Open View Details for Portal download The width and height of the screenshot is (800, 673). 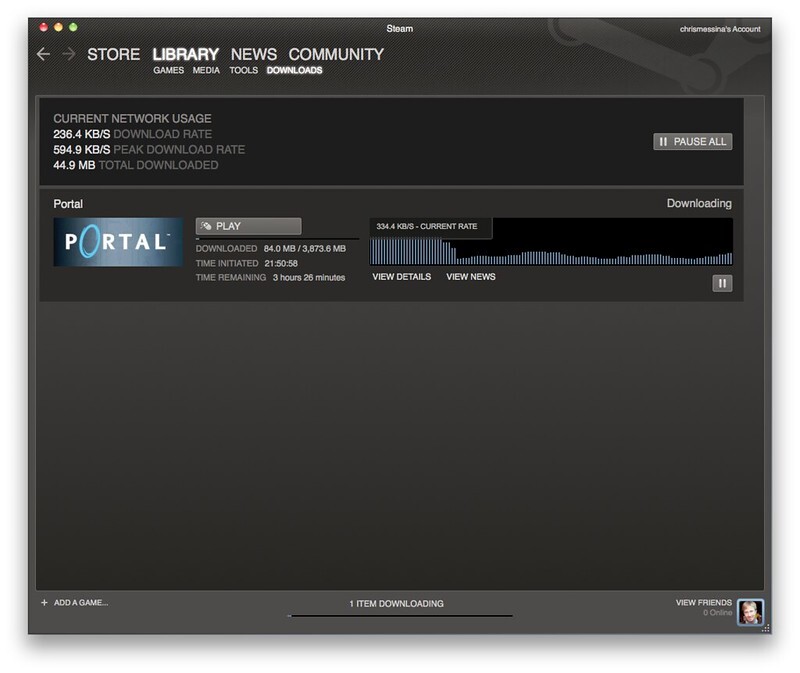click(x=401, y=277)
